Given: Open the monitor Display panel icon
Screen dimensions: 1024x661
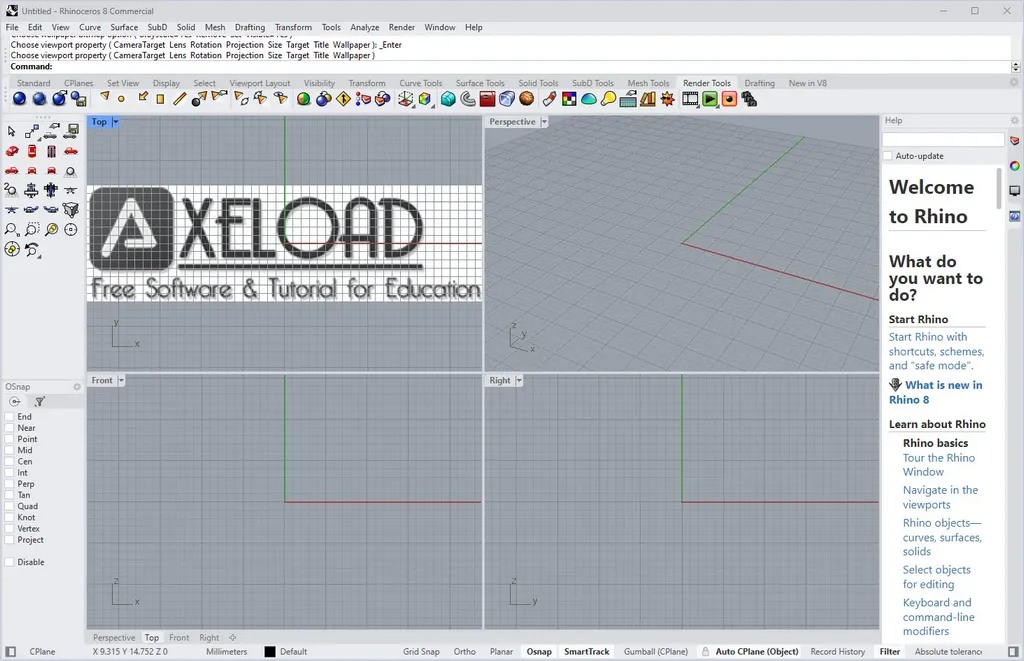Looking at the screenshot, I should click(x=1014, y=191).
